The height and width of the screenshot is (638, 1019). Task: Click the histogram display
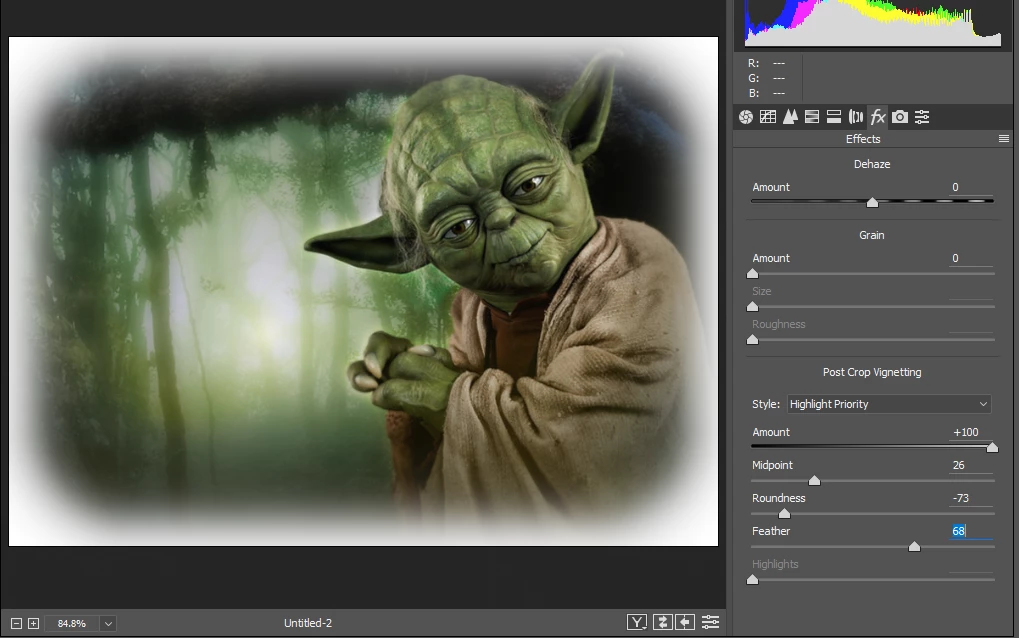click(873, 23)
